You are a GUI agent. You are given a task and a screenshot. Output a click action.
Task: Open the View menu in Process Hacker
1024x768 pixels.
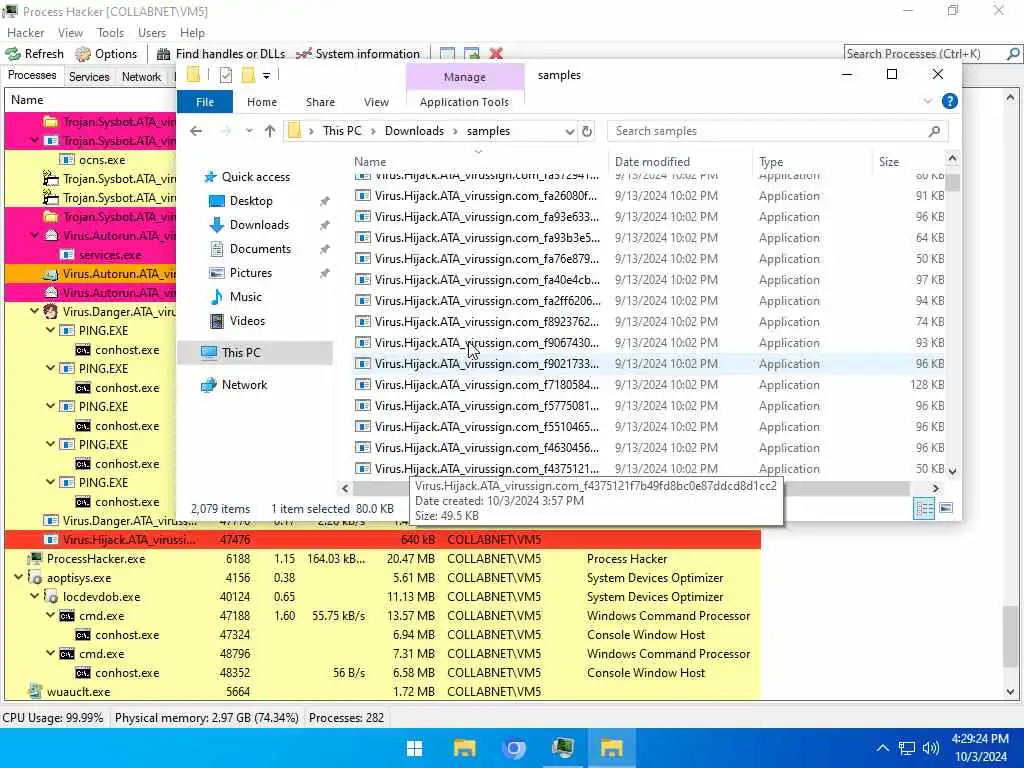(x=70, y=33)
